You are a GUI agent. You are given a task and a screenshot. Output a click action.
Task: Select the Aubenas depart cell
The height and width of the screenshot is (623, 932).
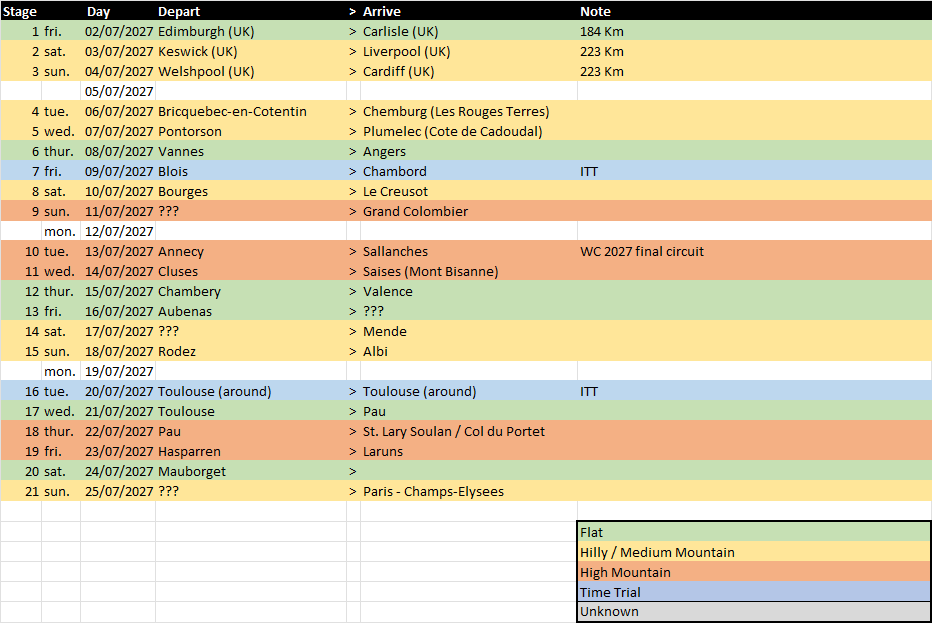[x=251, y=312]
